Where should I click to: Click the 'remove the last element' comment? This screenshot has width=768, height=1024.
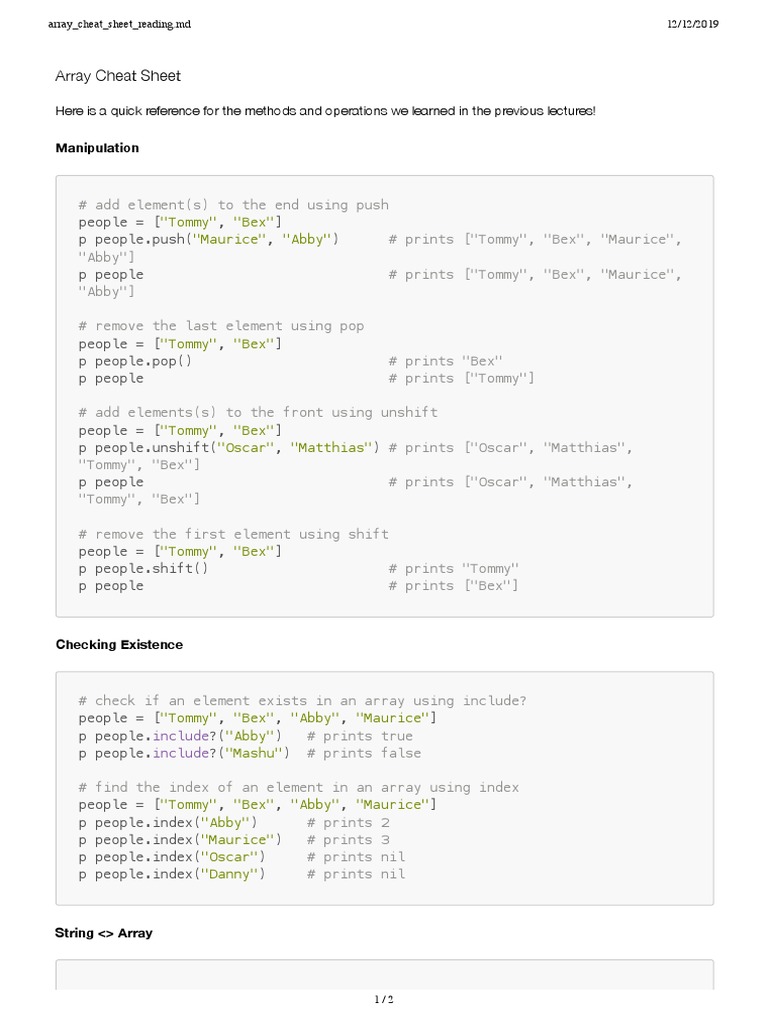point(221,326)
